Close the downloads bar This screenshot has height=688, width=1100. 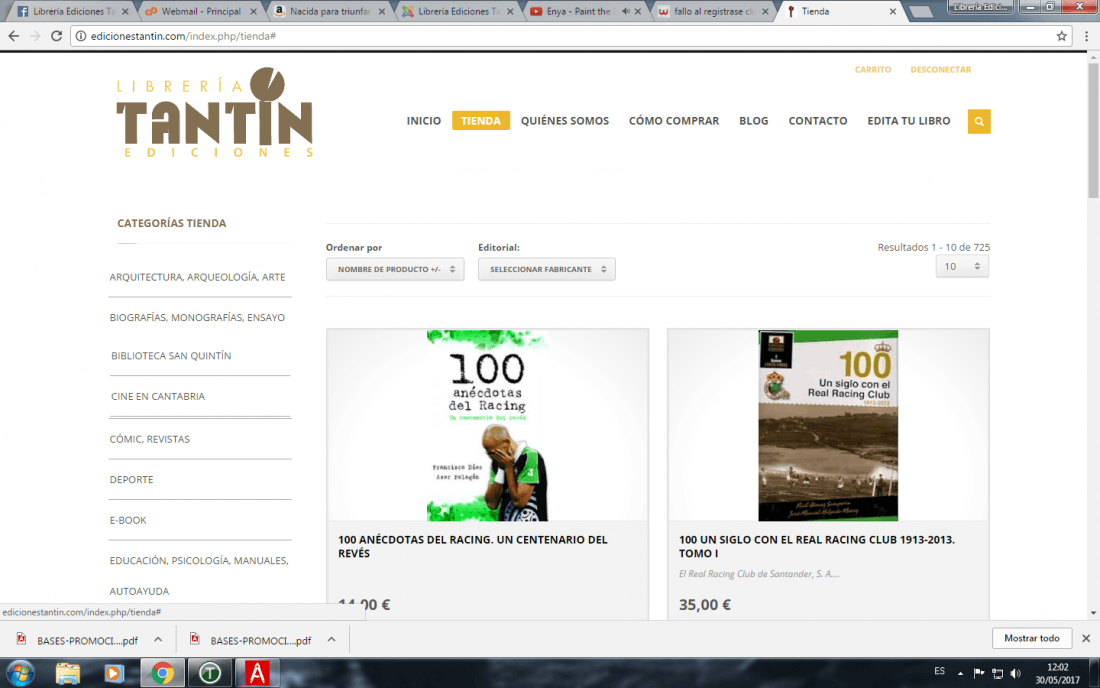coord(1086,638)
